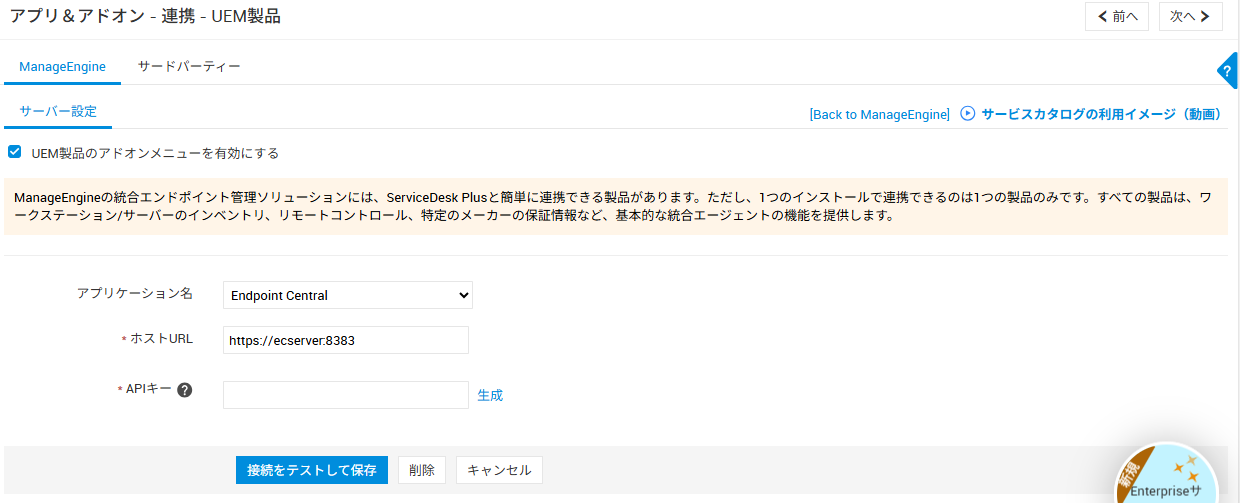Cancel with the キャンセル button

click(x=499, y=470)
